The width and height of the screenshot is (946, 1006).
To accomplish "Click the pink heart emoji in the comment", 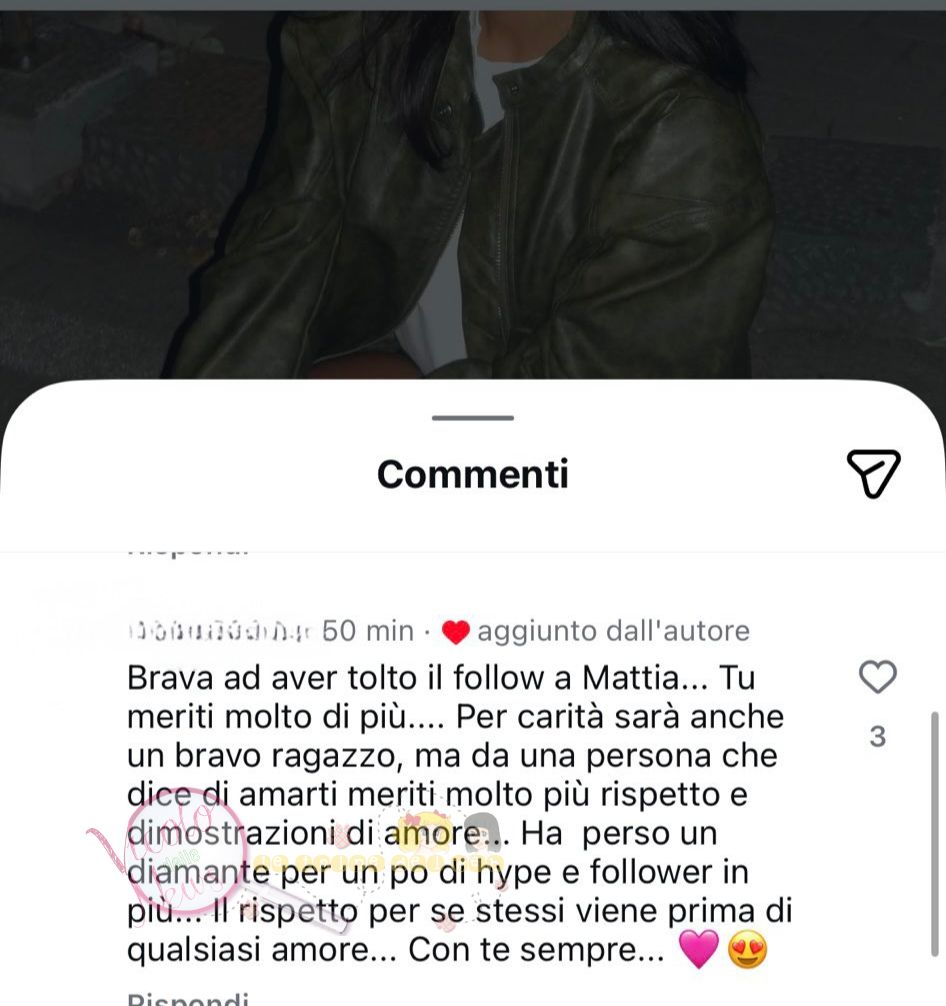I will click(x=699, y=950).
